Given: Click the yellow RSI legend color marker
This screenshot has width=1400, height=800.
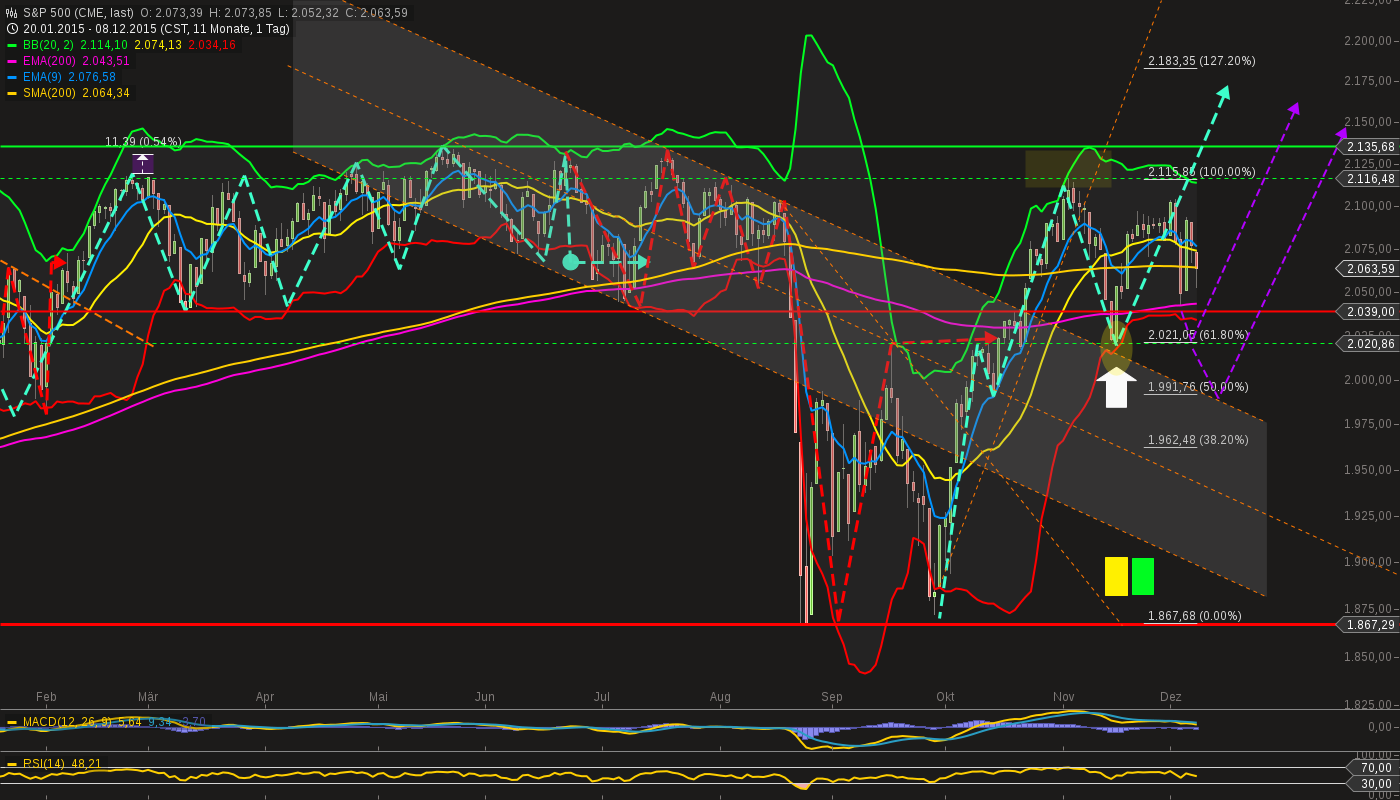Looking at the screenshot, I should (12, 764).
